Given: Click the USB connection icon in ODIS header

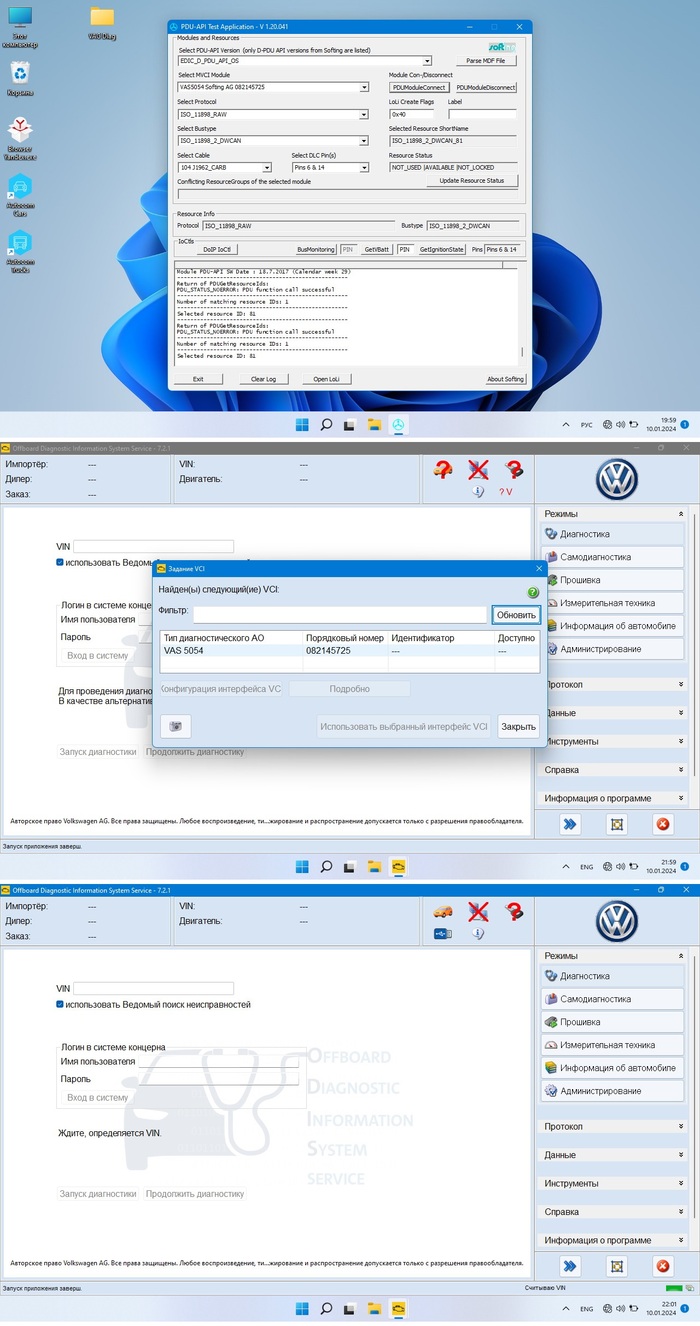Looking at the screenshot, I should [444, 933].
